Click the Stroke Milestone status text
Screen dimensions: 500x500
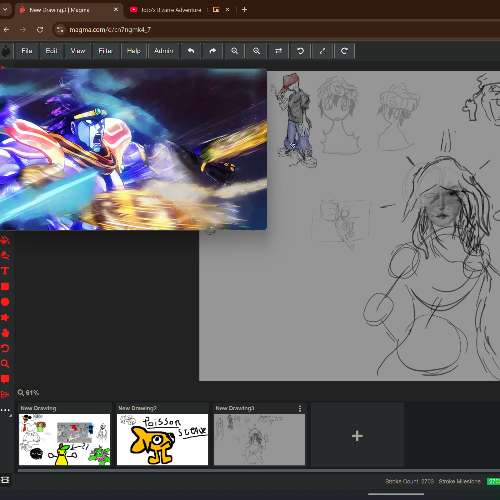459,481
